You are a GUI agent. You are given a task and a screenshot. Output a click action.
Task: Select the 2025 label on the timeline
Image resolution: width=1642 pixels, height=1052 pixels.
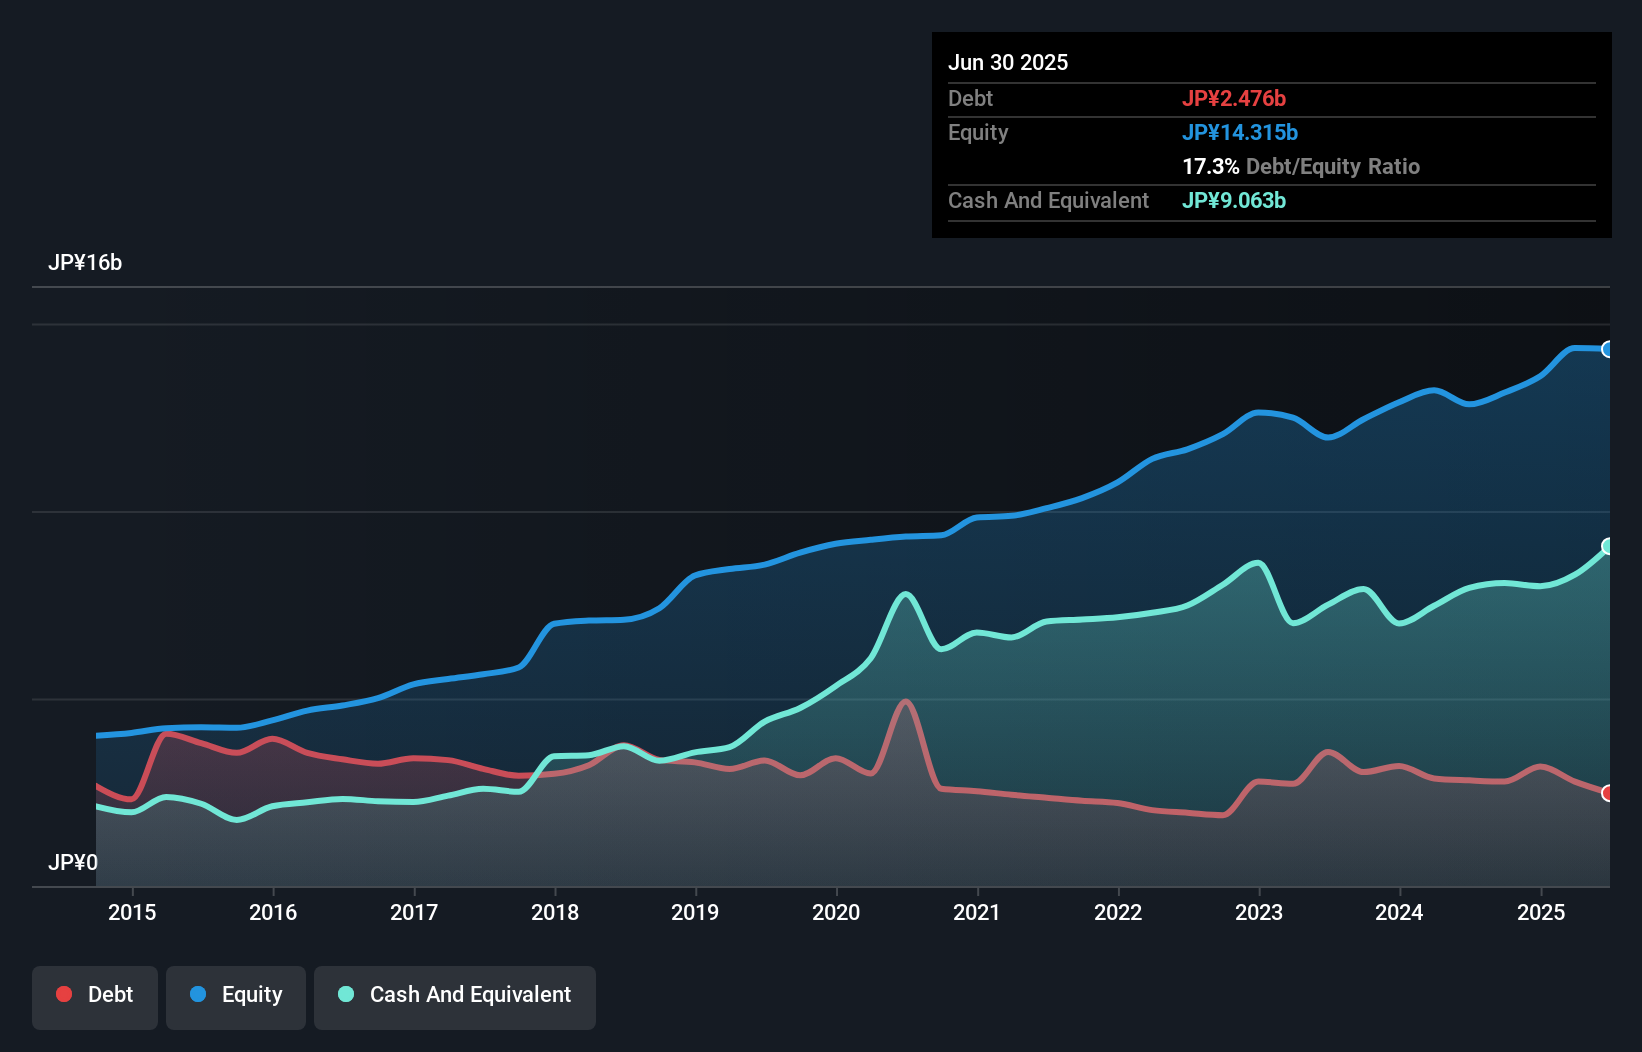tap(1541, 913)
